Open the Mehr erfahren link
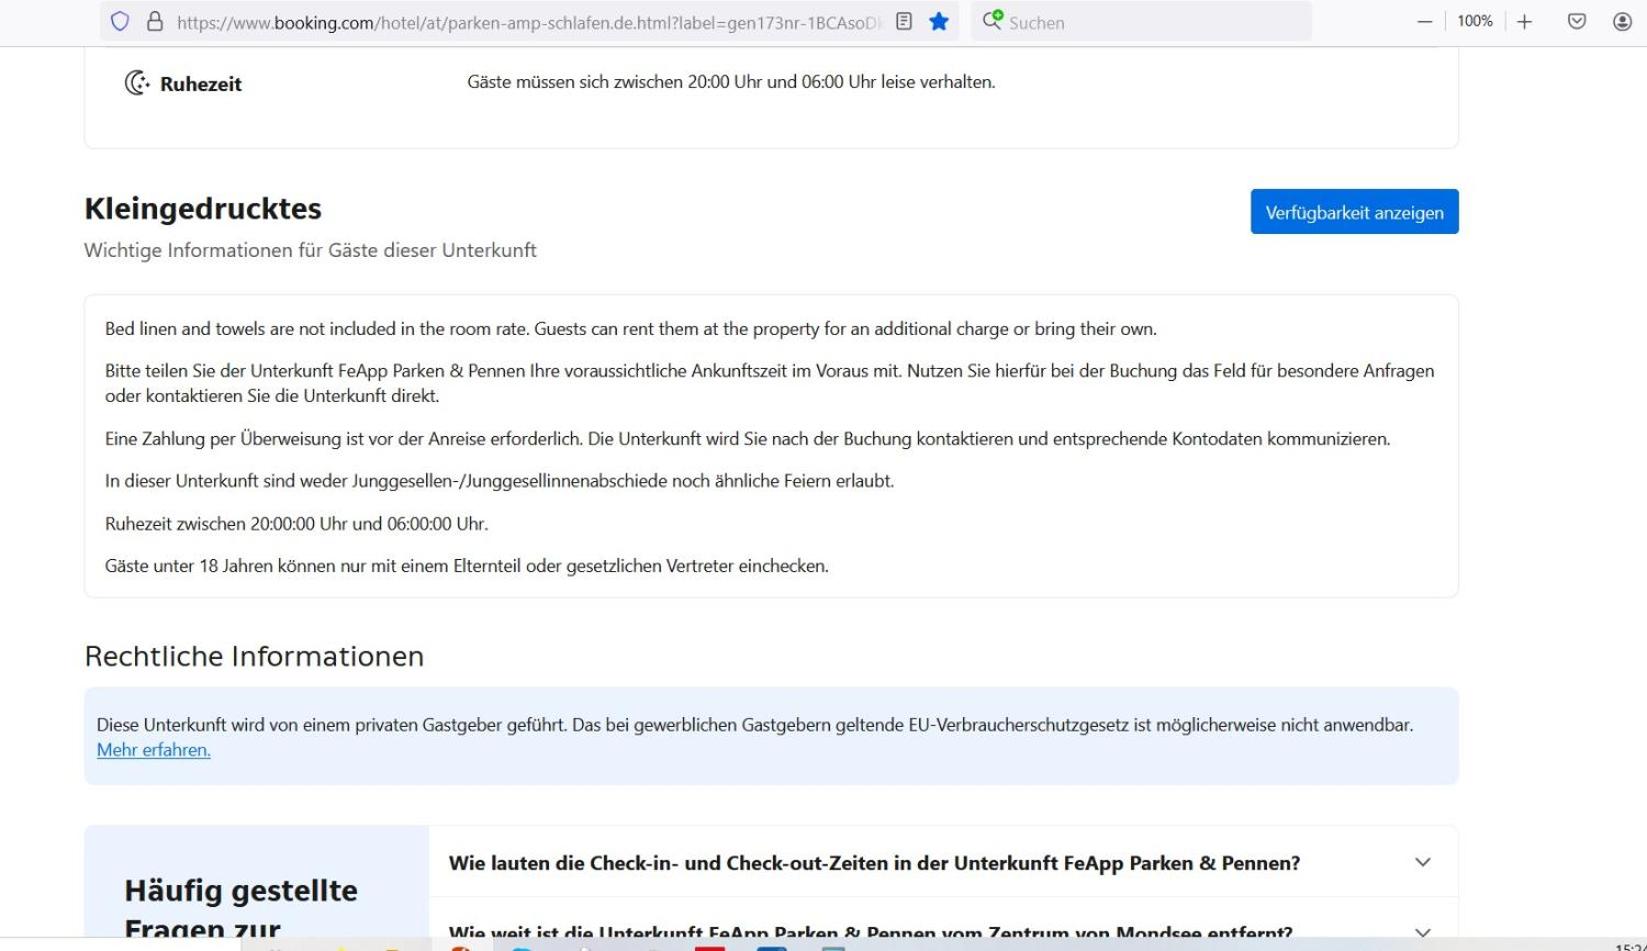The image size is (1647, 951). (x=153, y=750)
